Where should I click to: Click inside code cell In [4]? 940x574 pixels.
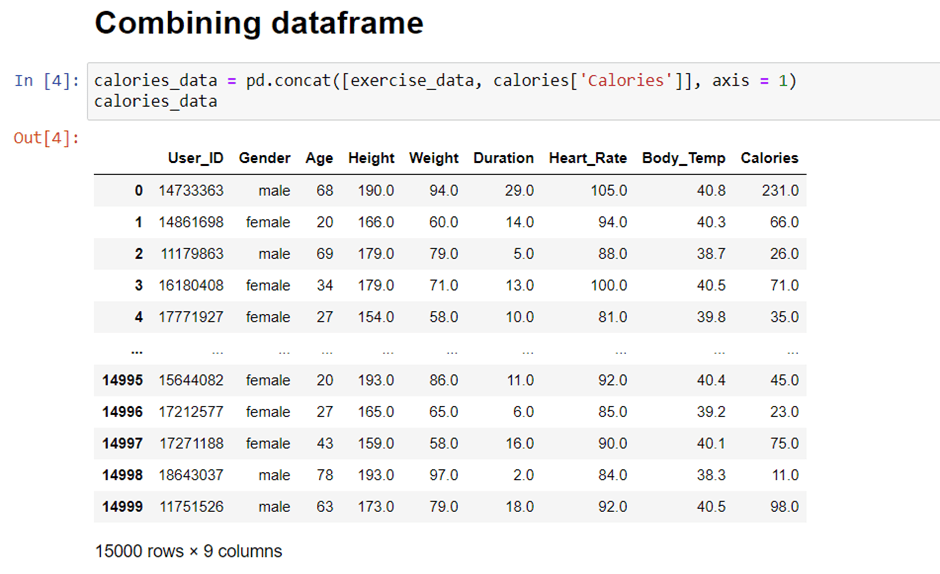tap(513, 91)
